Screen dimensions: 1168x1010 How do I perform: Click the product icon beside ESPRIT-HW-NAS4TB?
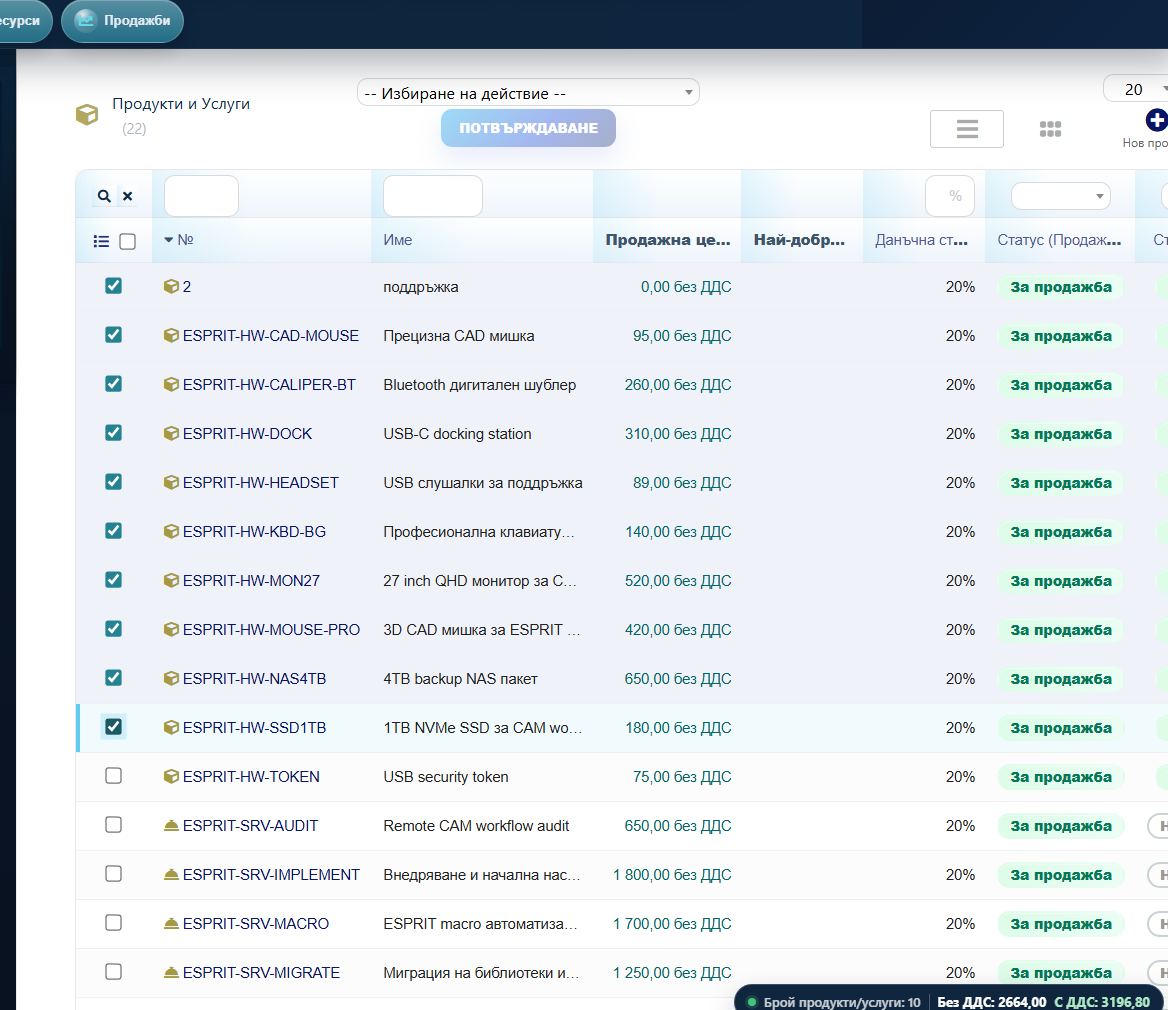[x=171, y=679]
